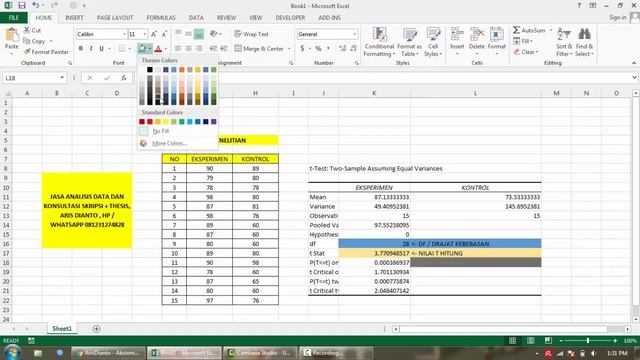
Task: Toggle Bold formatting
Action: pyautogui.click(x=81, y=49)
